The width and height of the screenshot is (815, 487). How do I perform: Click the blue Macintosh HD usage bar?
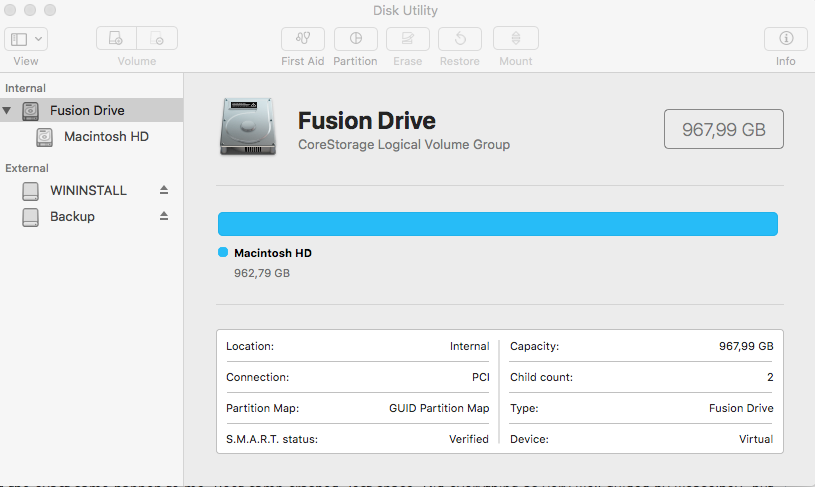coord(497,224)
